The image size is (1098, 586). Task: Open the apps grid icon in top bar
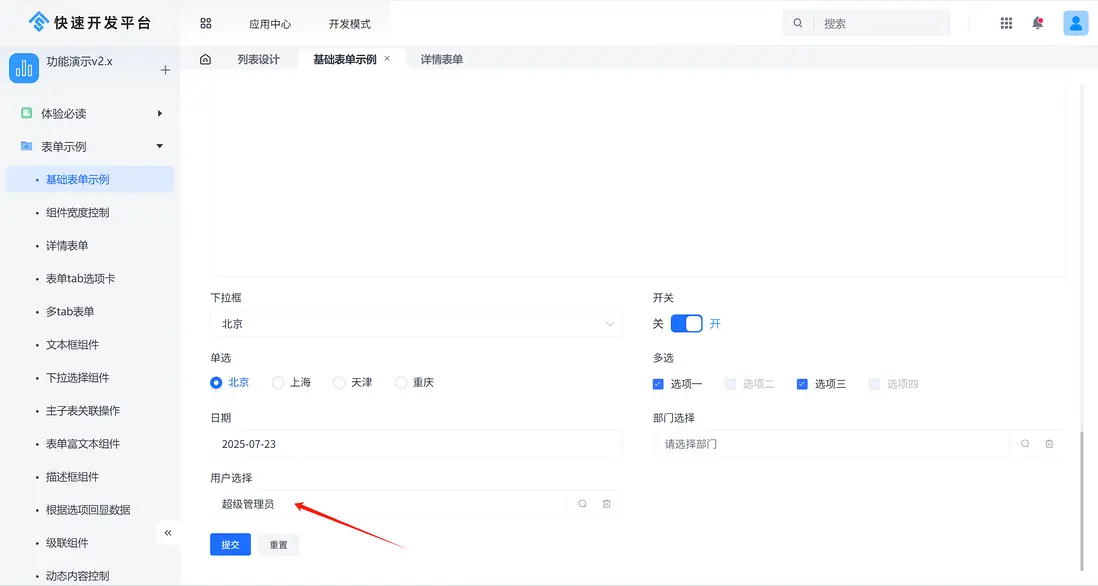tap(1006, 22)
